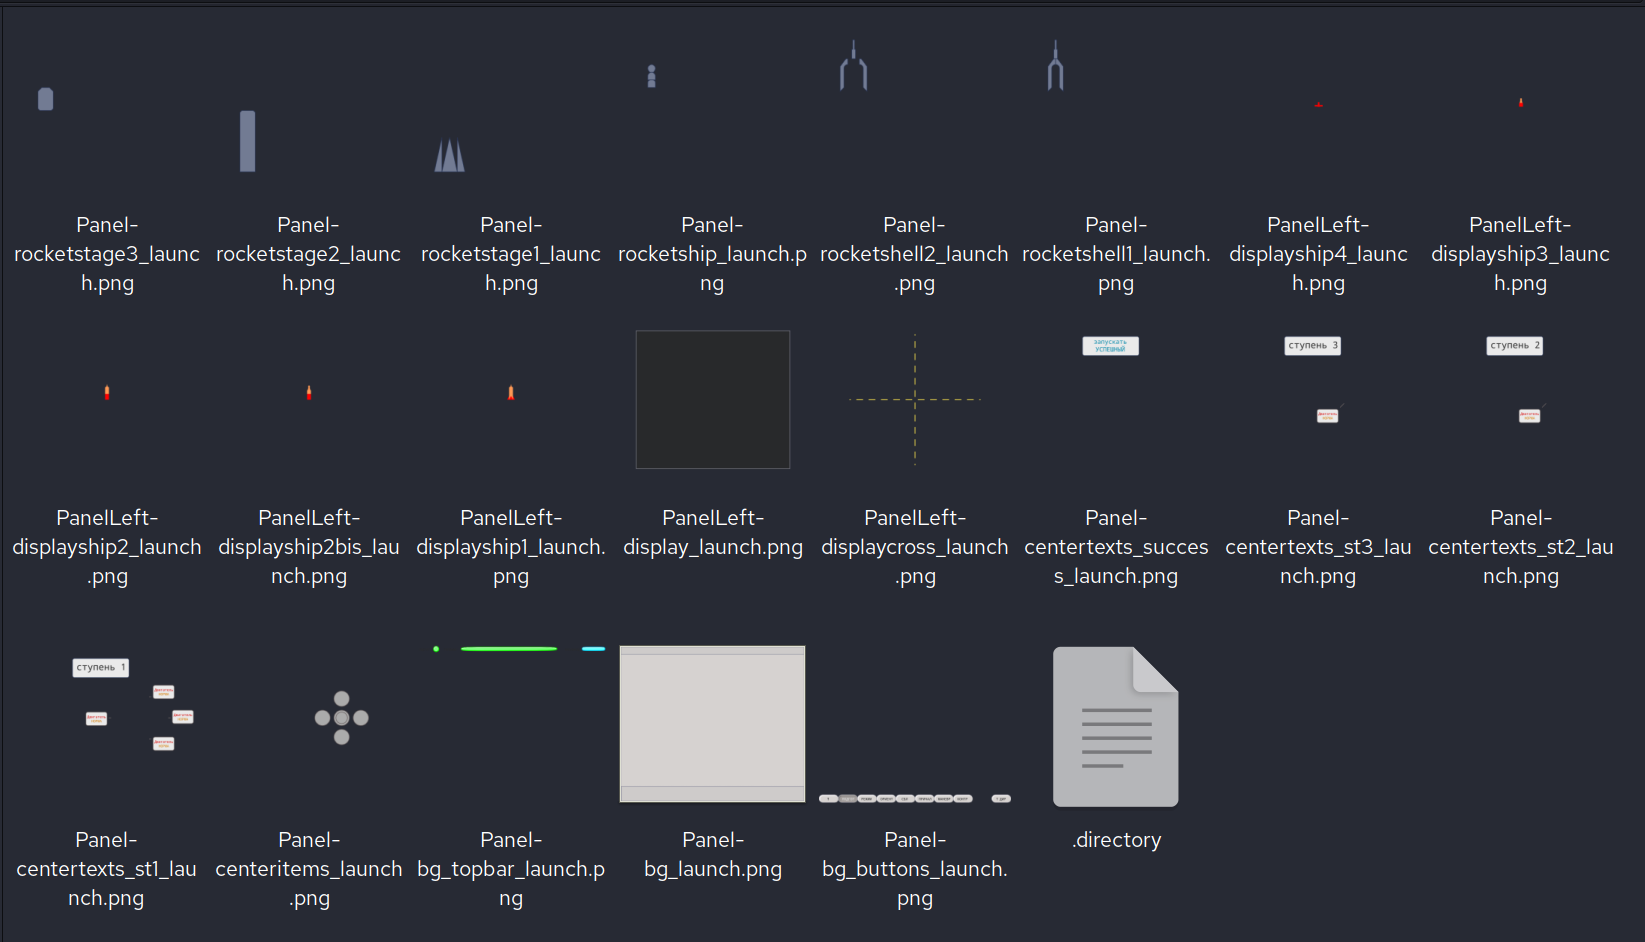1645x942 pixels.
Task: Select Panel-centertexts_success_launch.png file
Action: click(x=1110, y=346)
